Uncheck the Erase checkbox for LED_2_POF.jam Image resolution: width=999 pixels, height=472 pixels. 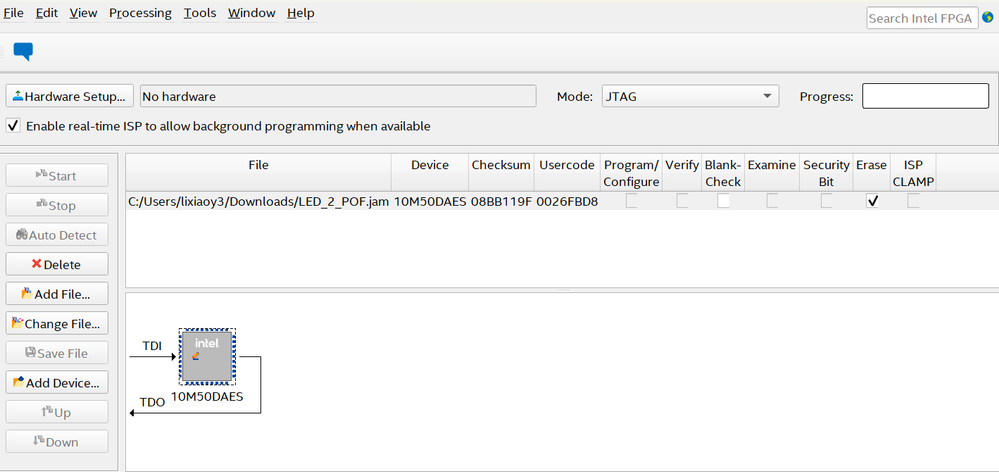tap(872, 201)
